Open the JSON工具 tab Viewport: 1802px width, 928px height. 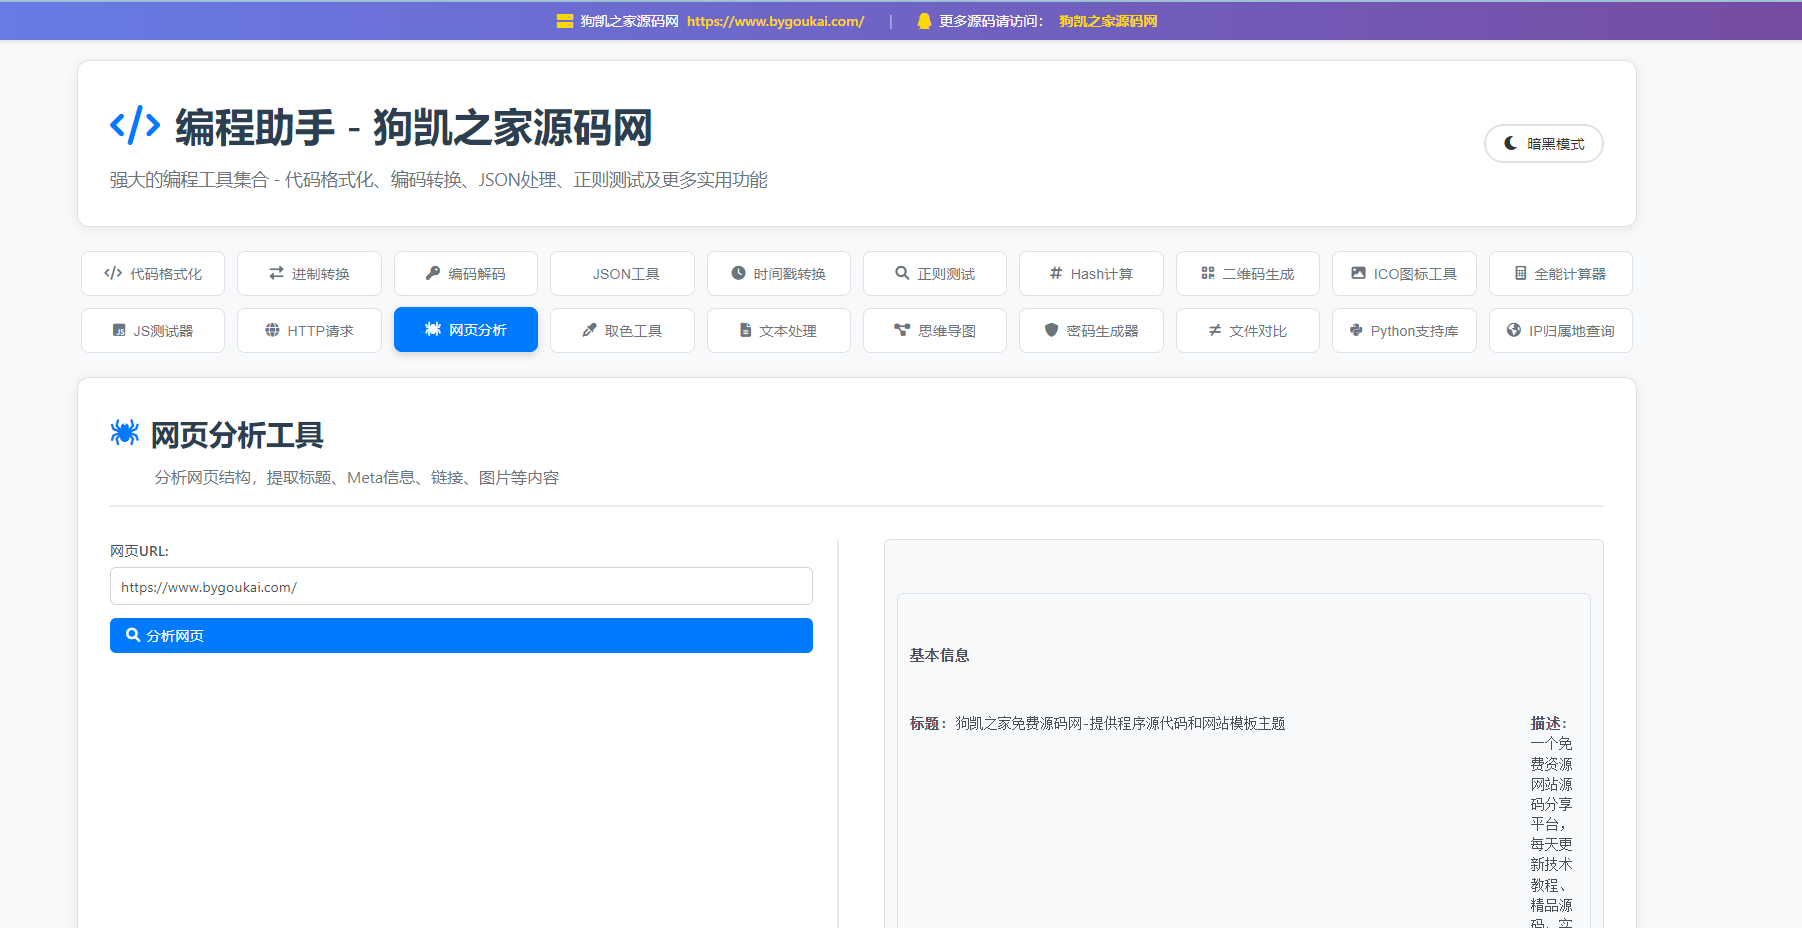pos(622,274)
